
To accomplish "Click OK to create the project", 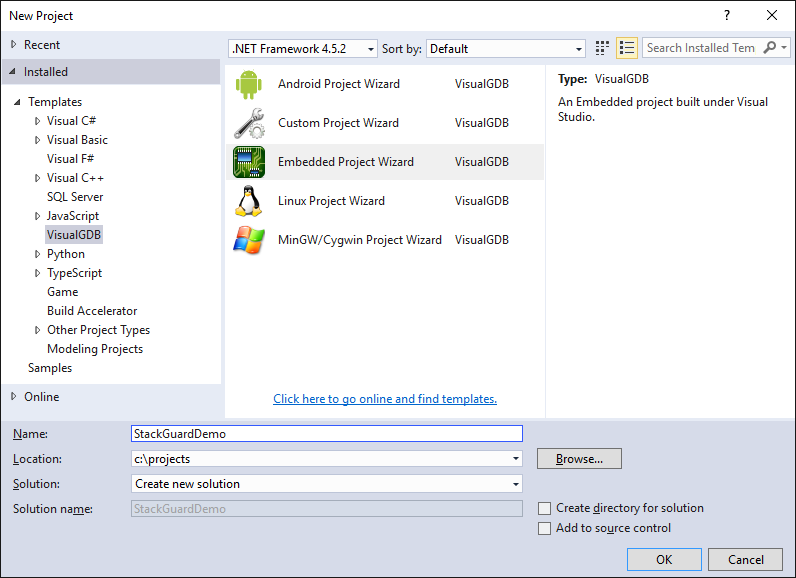I will 664,559.
